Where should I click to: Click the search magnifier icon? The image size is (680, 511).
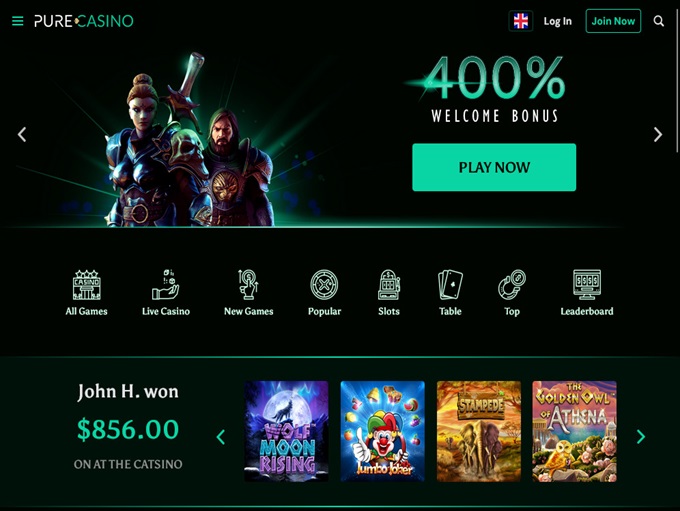658,21
